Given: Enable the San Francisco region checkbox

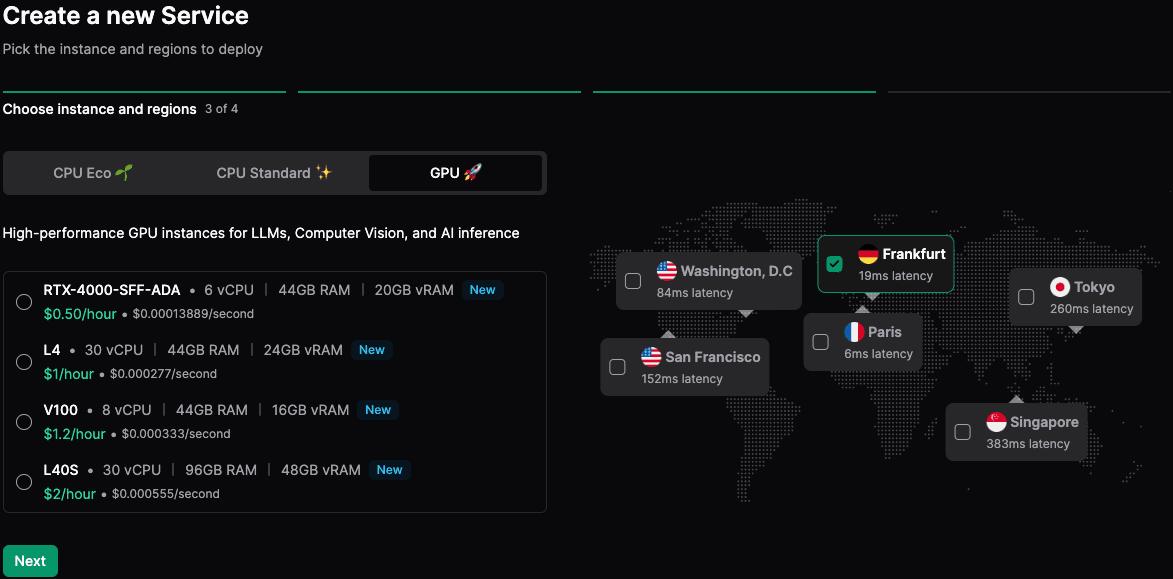Looking at the screenshot, I should pyautogui.click(x=617, y=367).
